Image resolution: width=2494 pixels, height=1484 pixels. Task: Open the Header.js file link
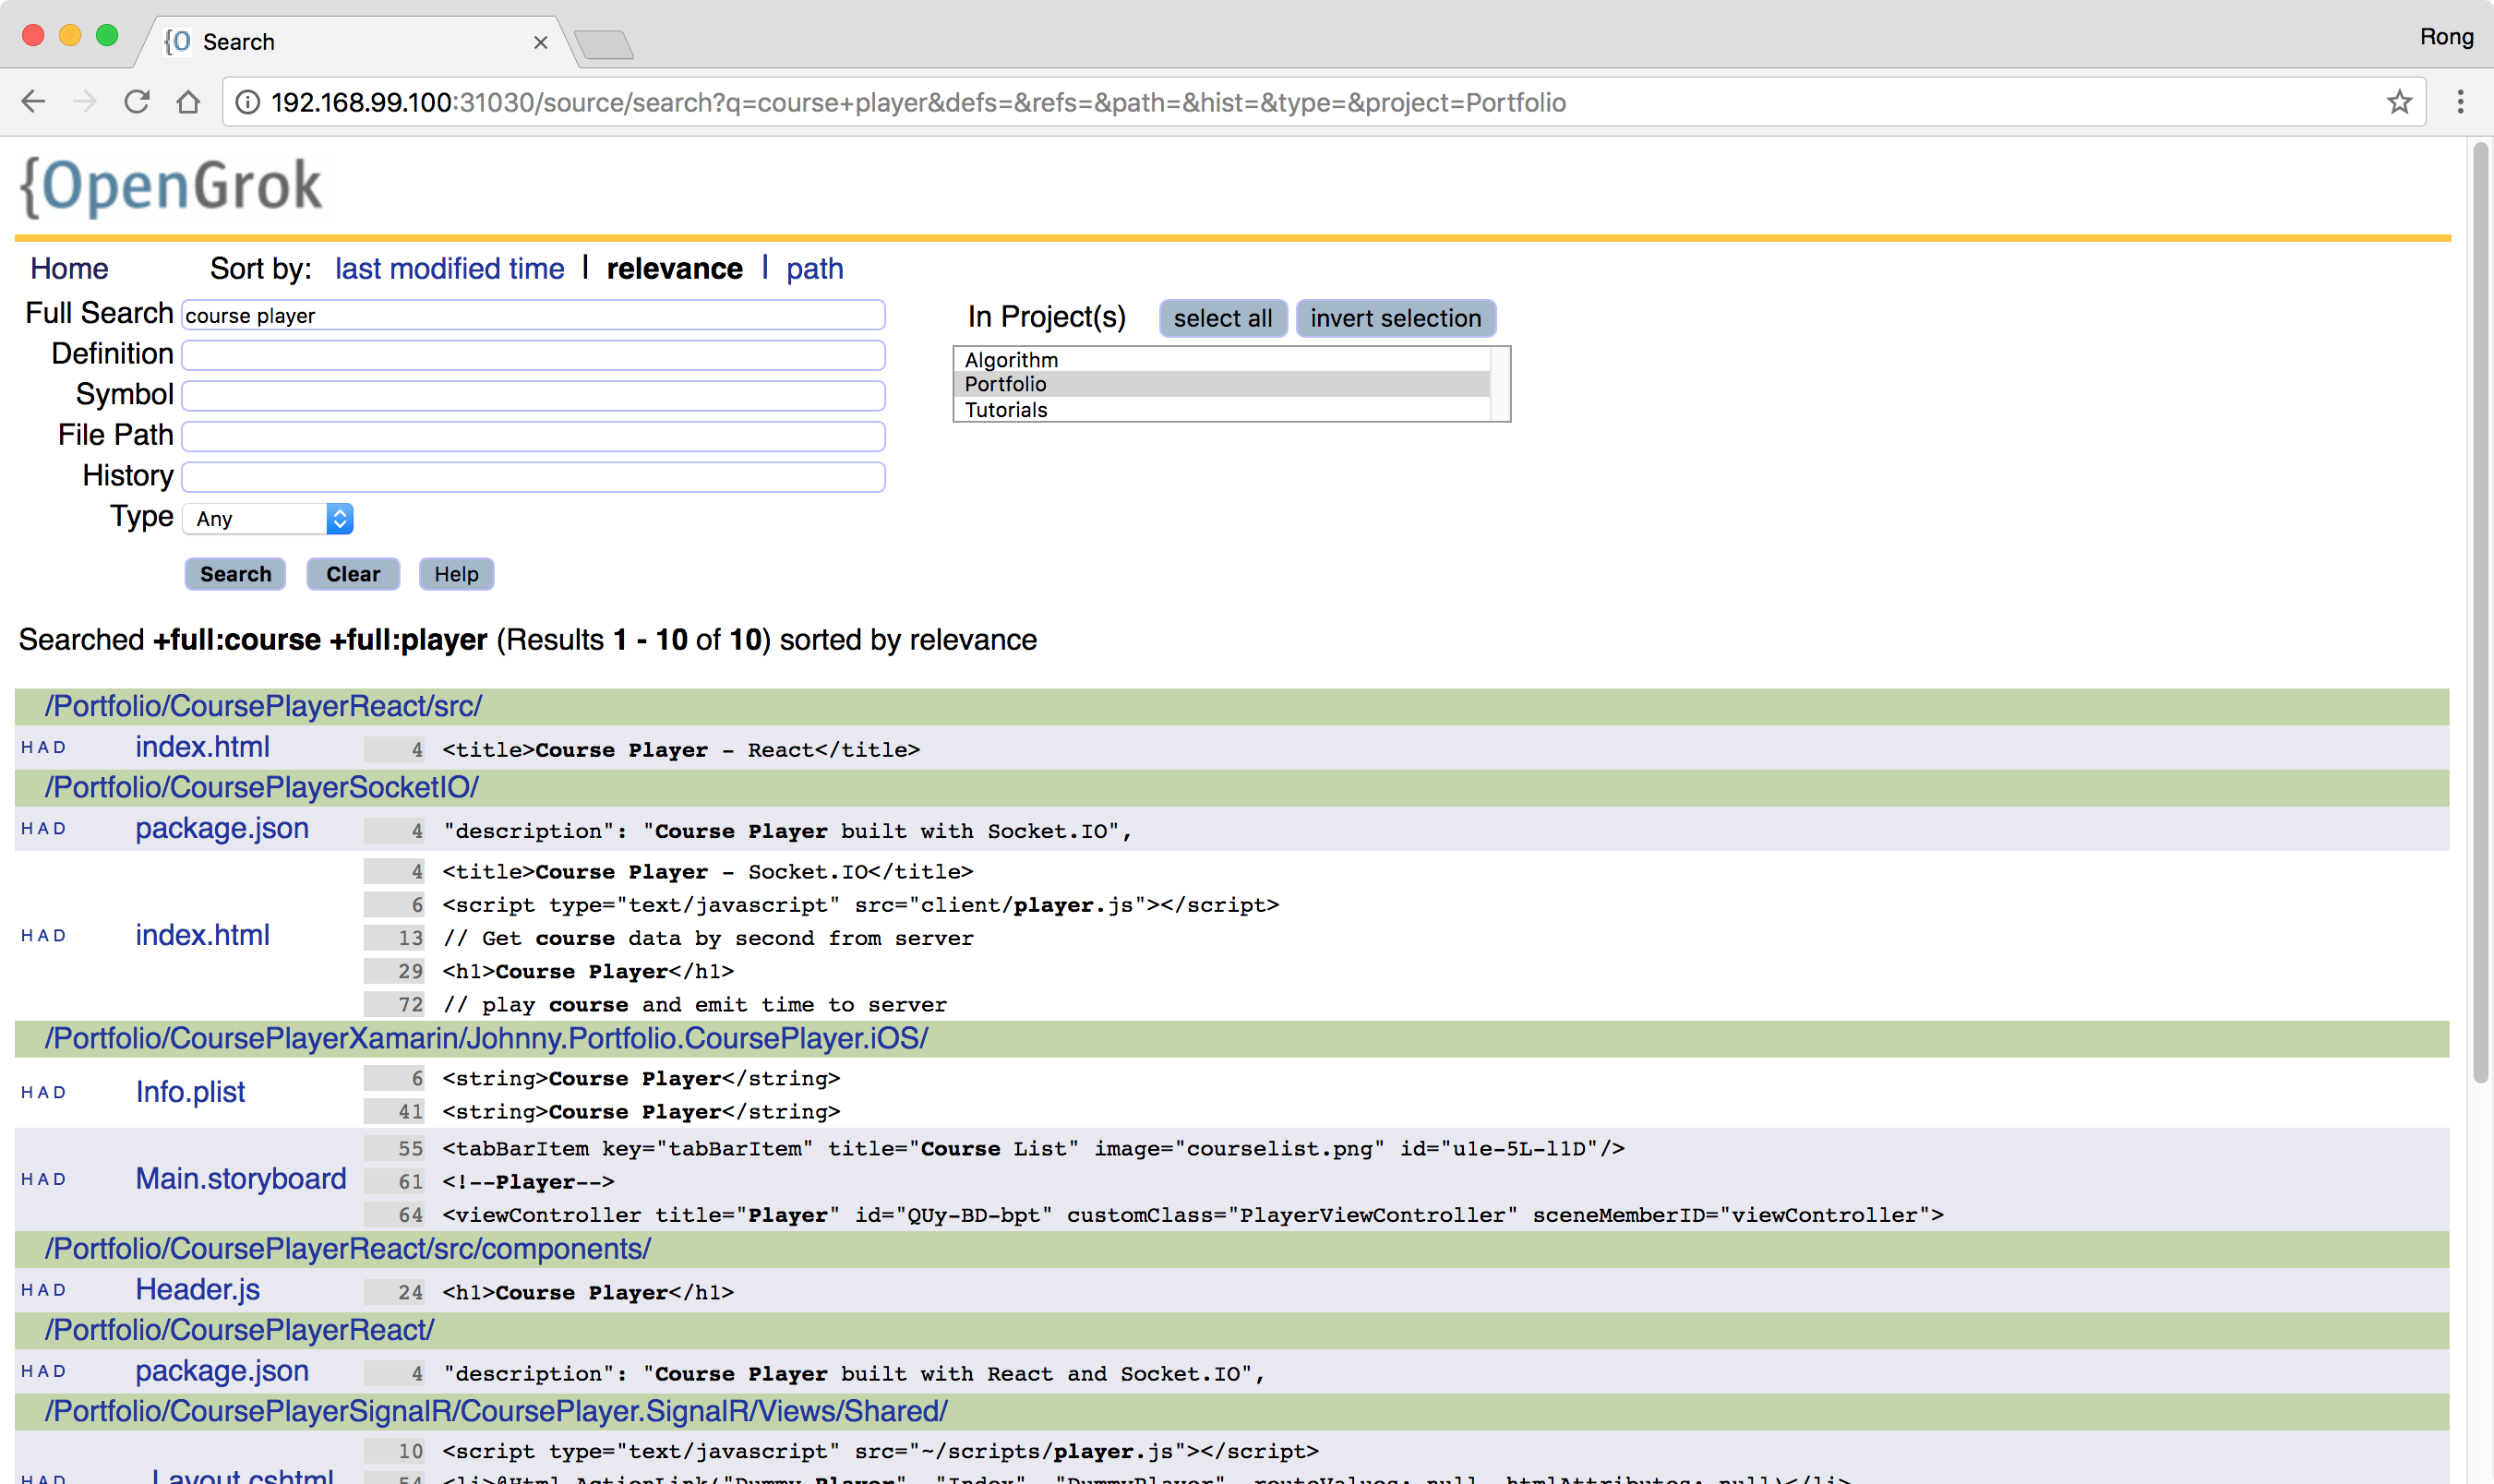197,1290
